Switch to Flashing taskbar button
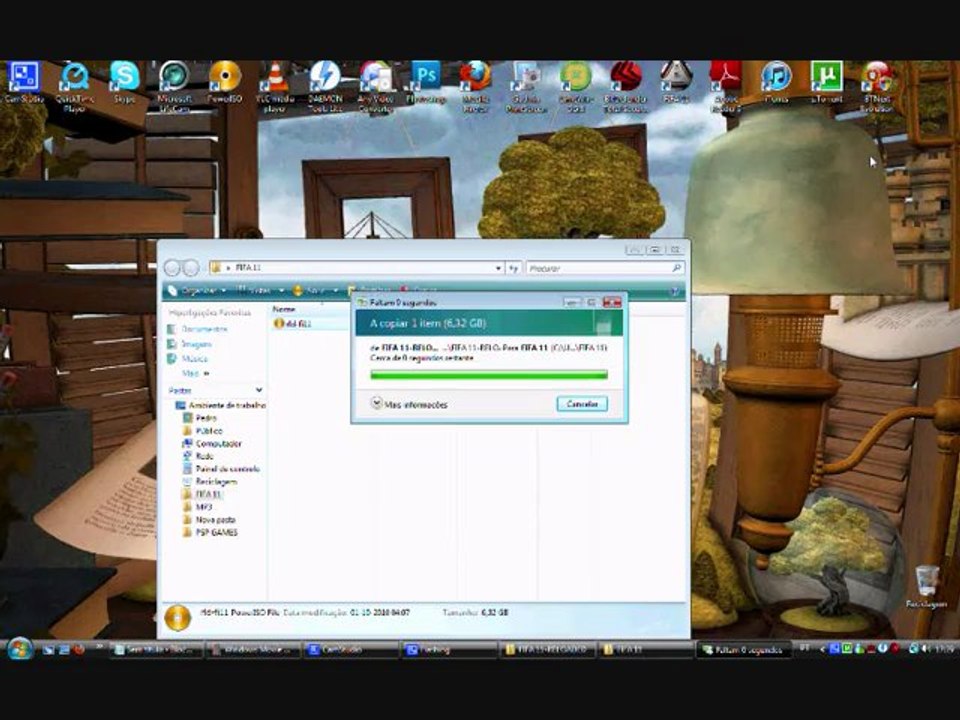Screen dimensions: 960x720 pos(448,650)
